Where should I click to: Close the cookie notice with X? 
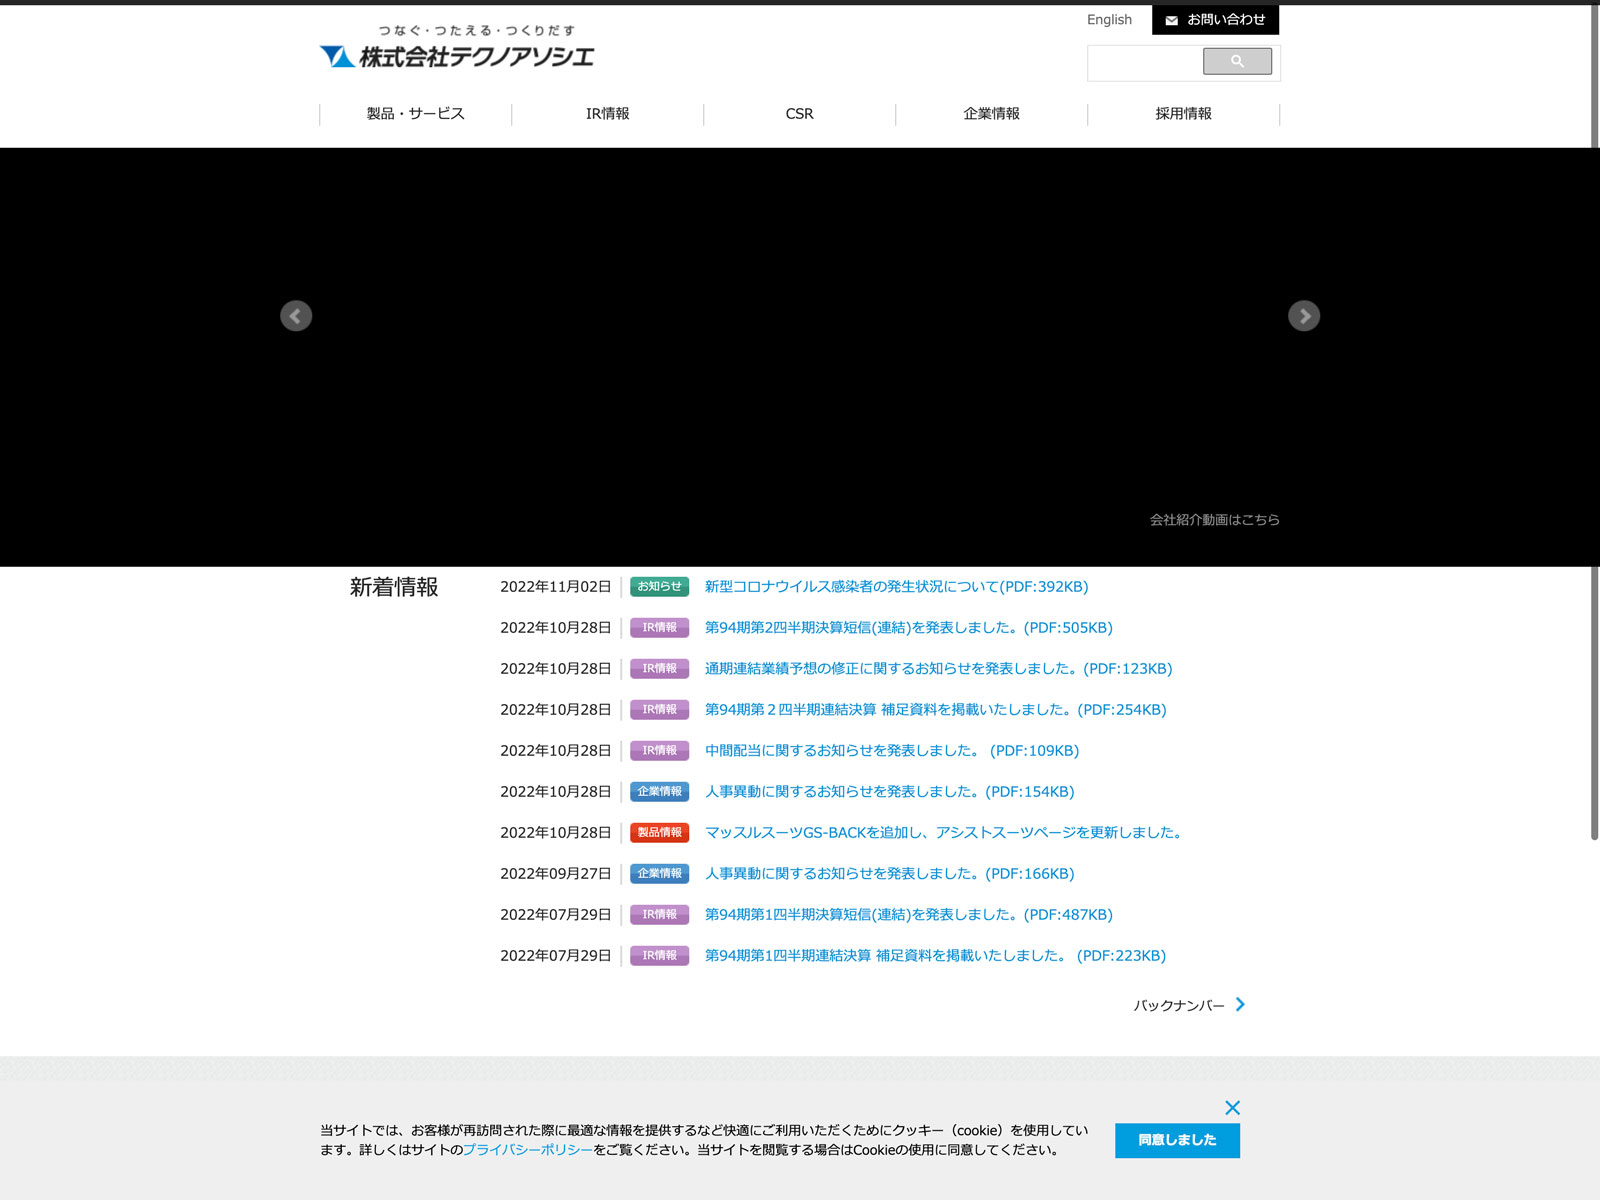pyautogui.click(x=1232, y=1108)
